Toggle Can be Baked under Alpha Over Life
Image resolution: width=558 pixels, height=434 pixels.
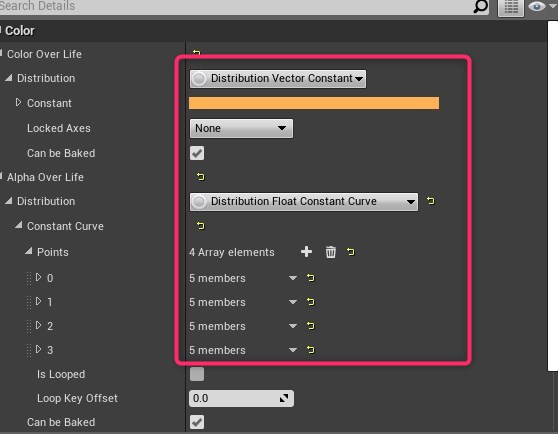pyautogui.click(x=197, y=422)
